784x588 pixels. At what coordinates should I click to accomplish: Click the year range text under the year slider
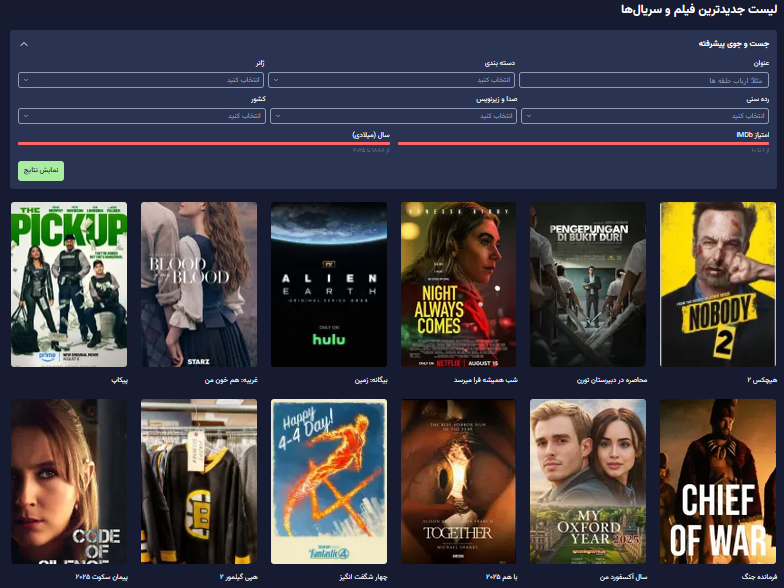click(371, 150)
